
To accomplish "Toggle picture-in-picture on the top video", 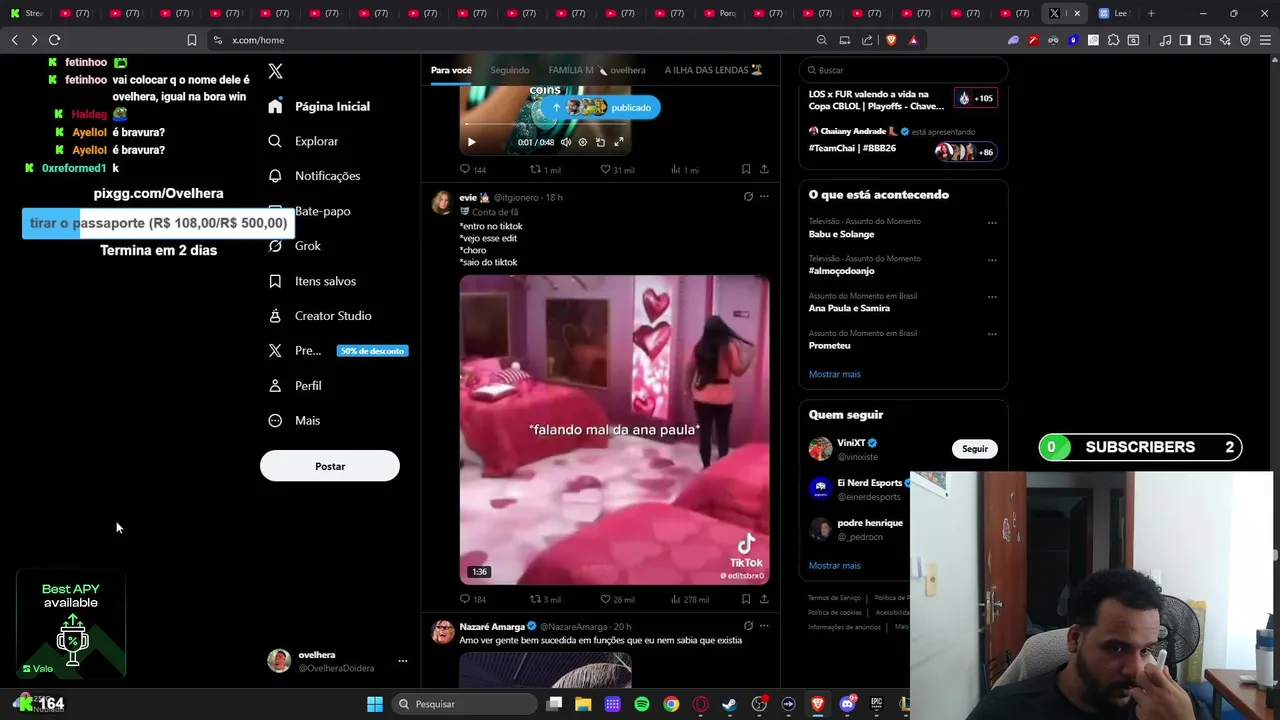I will (x=600, y=142).
